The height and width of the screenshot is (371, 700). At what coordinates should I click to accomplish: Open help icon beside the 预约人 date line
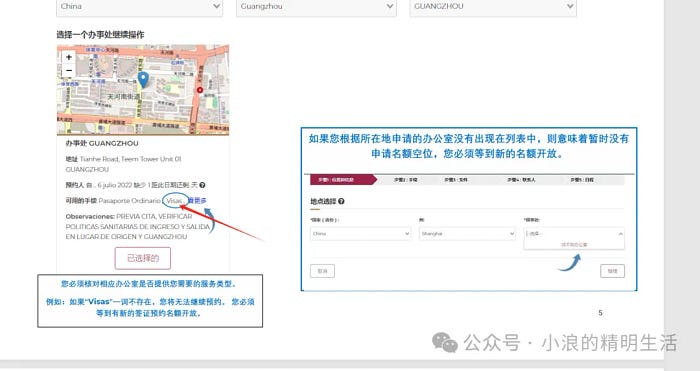(x=202, y=185)
